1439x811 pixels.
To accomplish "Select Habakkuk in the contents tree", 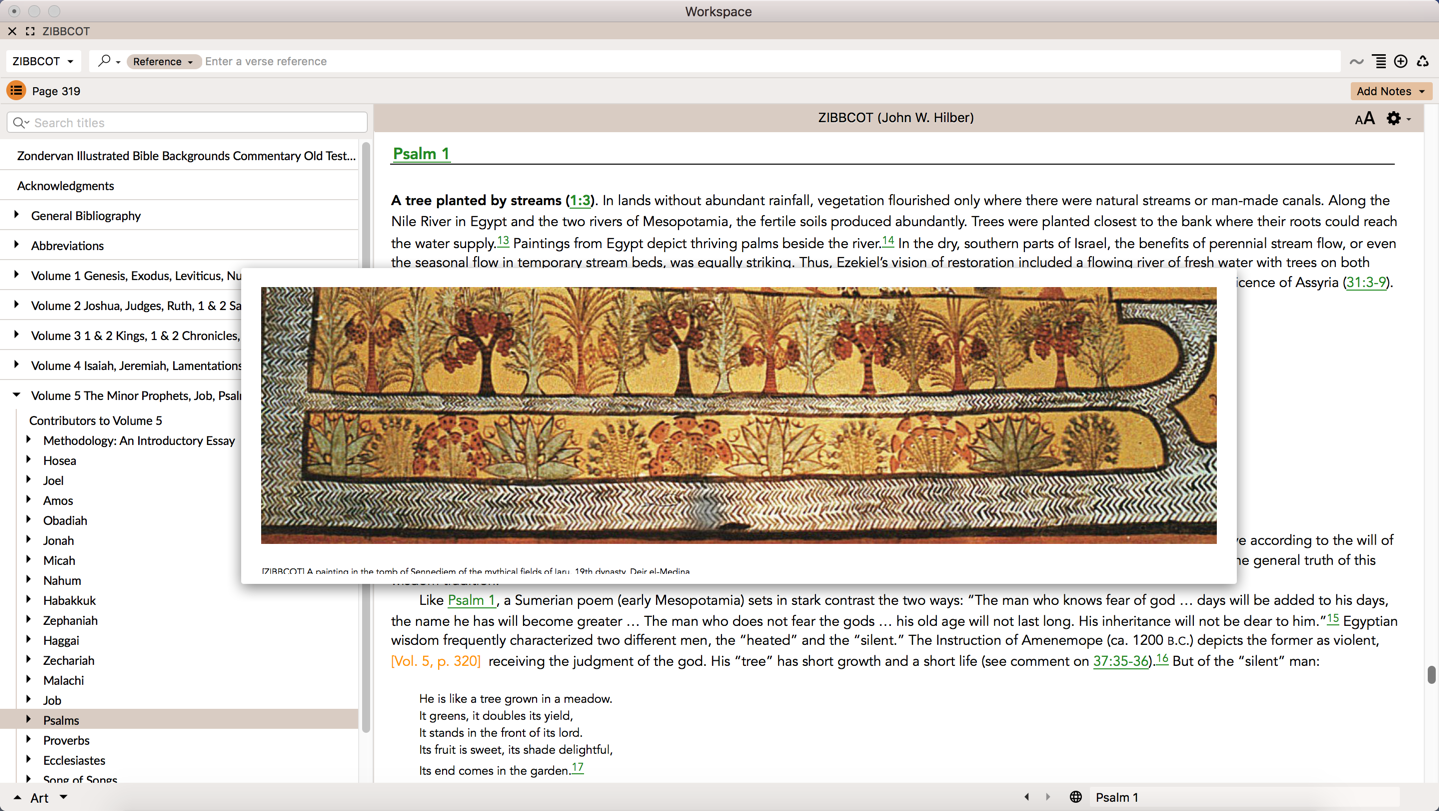I will [x=69, y=601].
